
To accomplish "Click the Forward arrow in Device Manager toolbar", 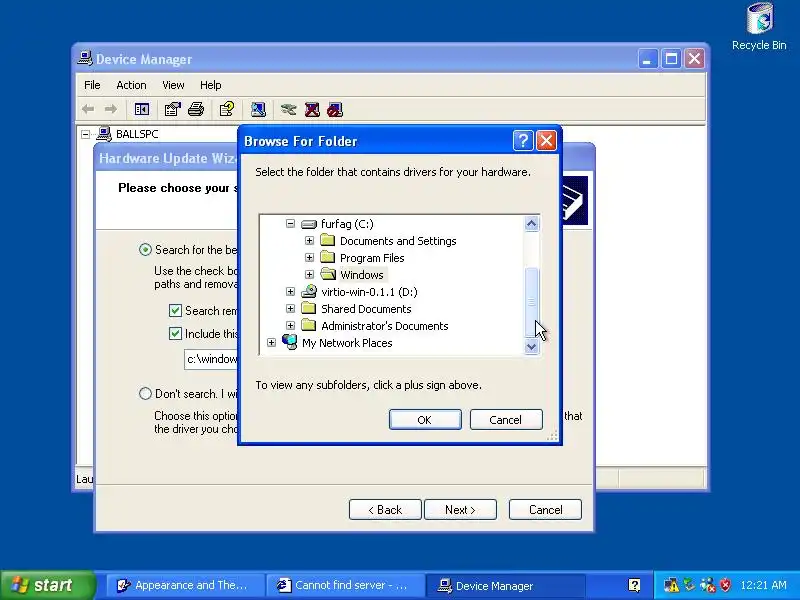I will 110,109.
